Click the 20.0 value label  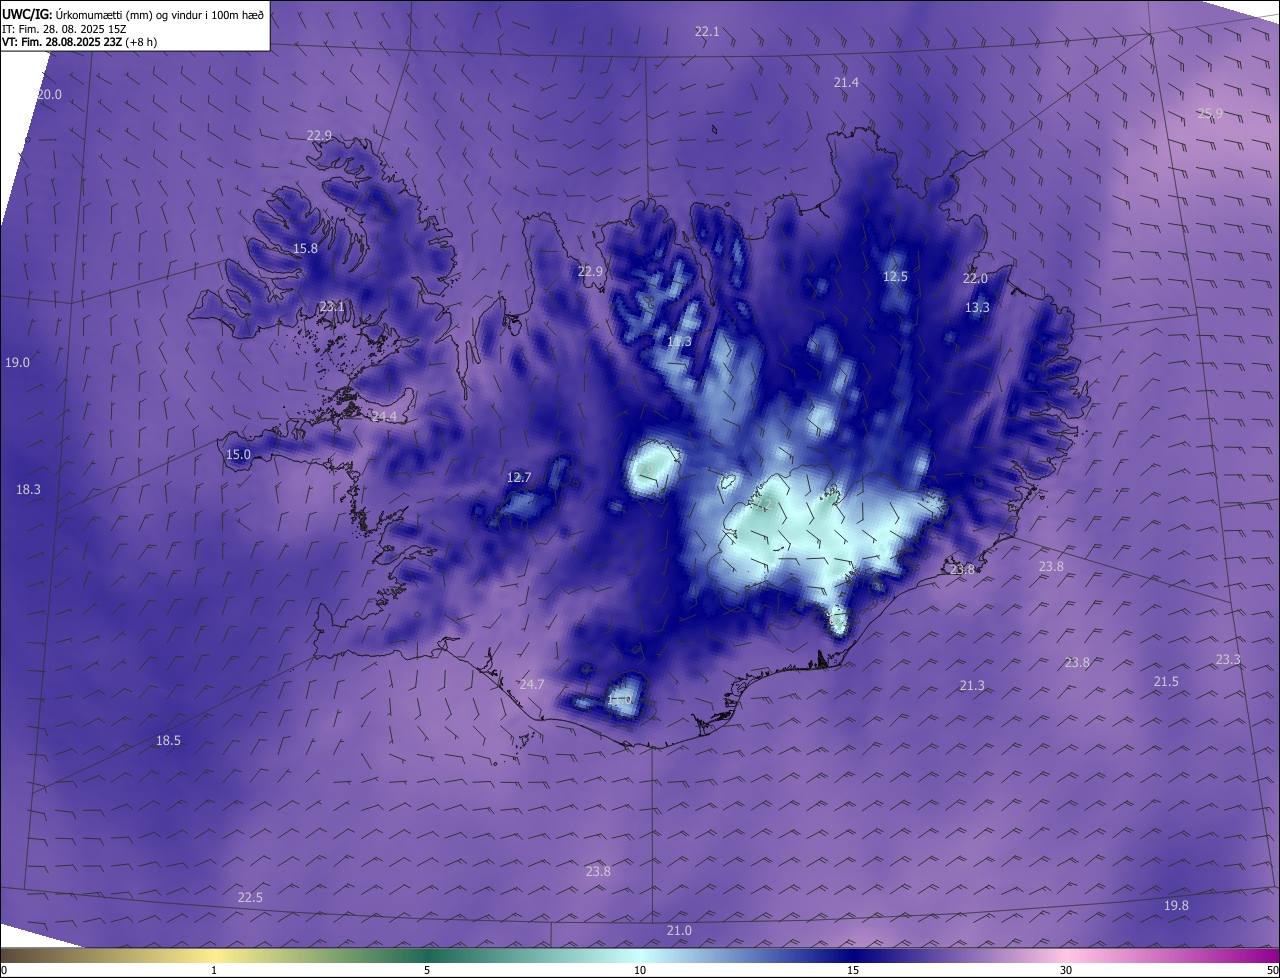coord(49,94)
